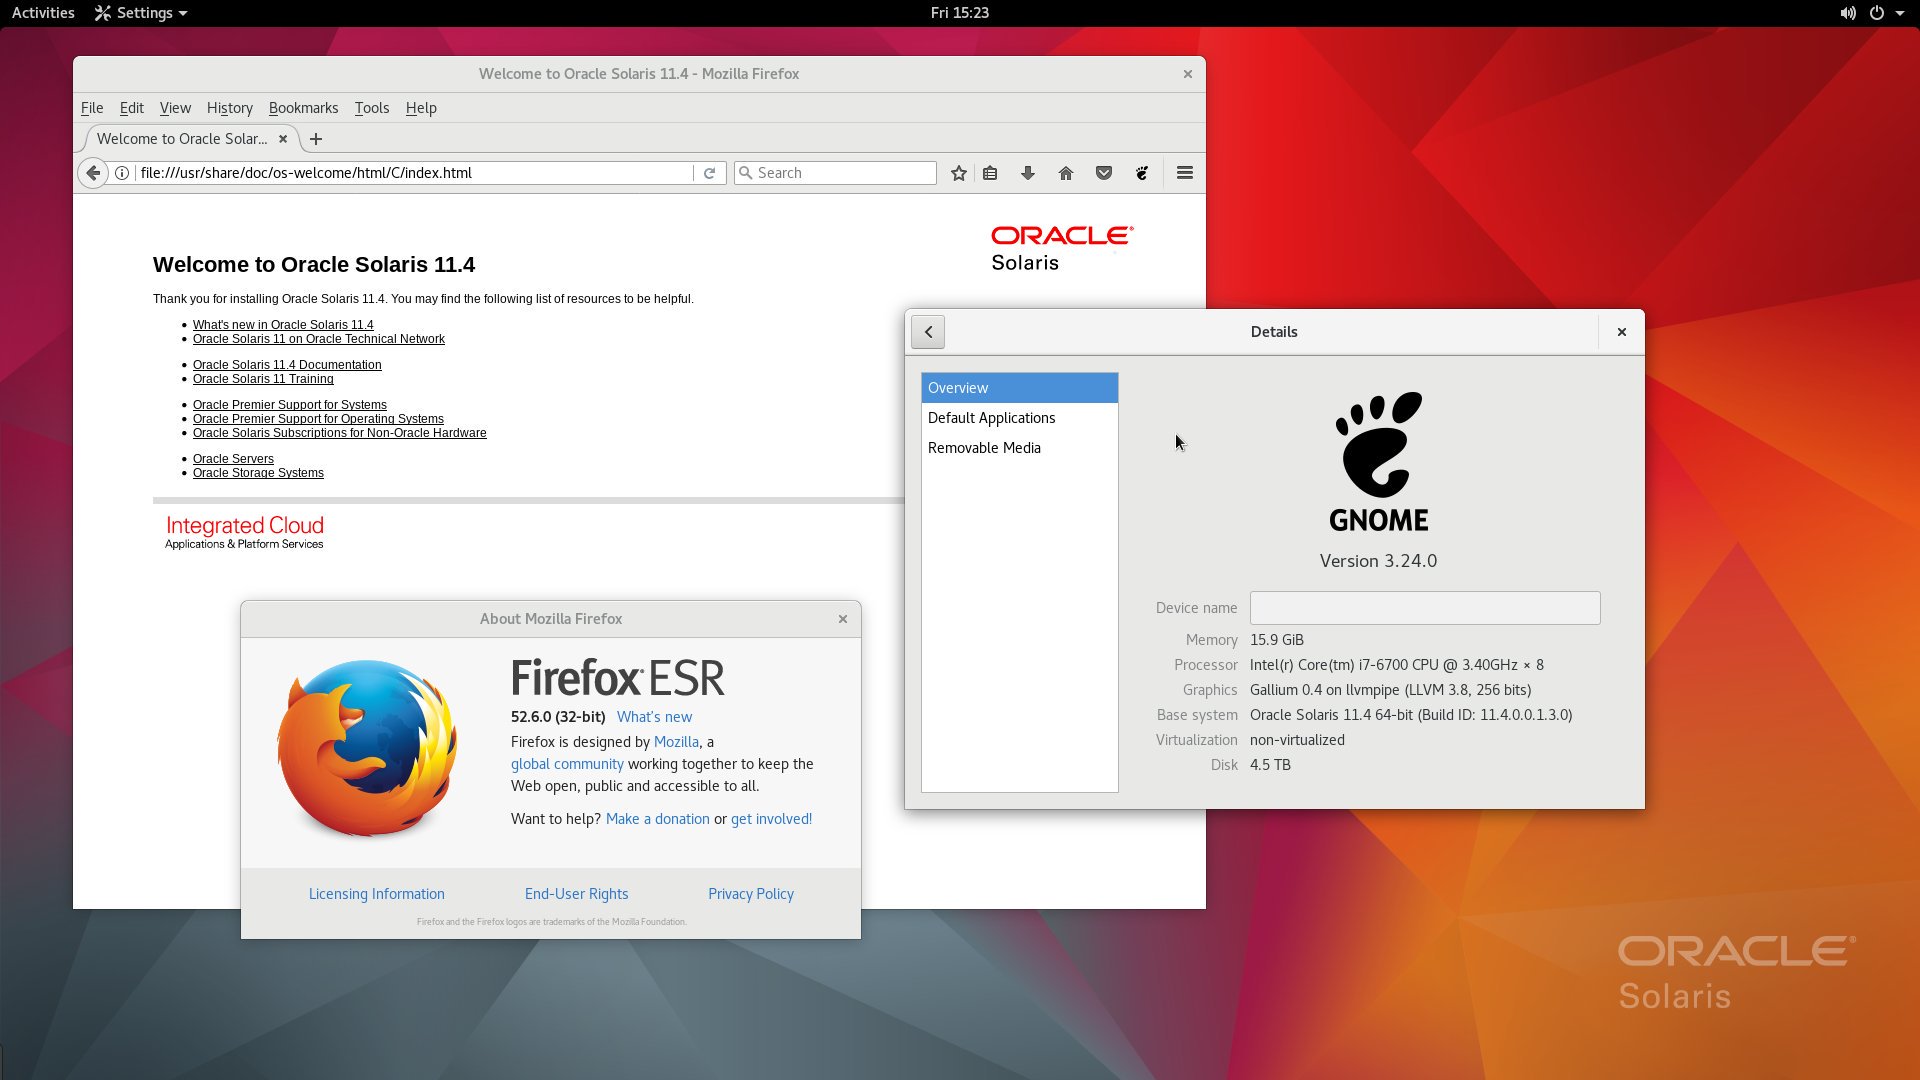1920x1080 pixels.
Task: Close the Welcome to Oracle Solar tab
Action: 283,139
